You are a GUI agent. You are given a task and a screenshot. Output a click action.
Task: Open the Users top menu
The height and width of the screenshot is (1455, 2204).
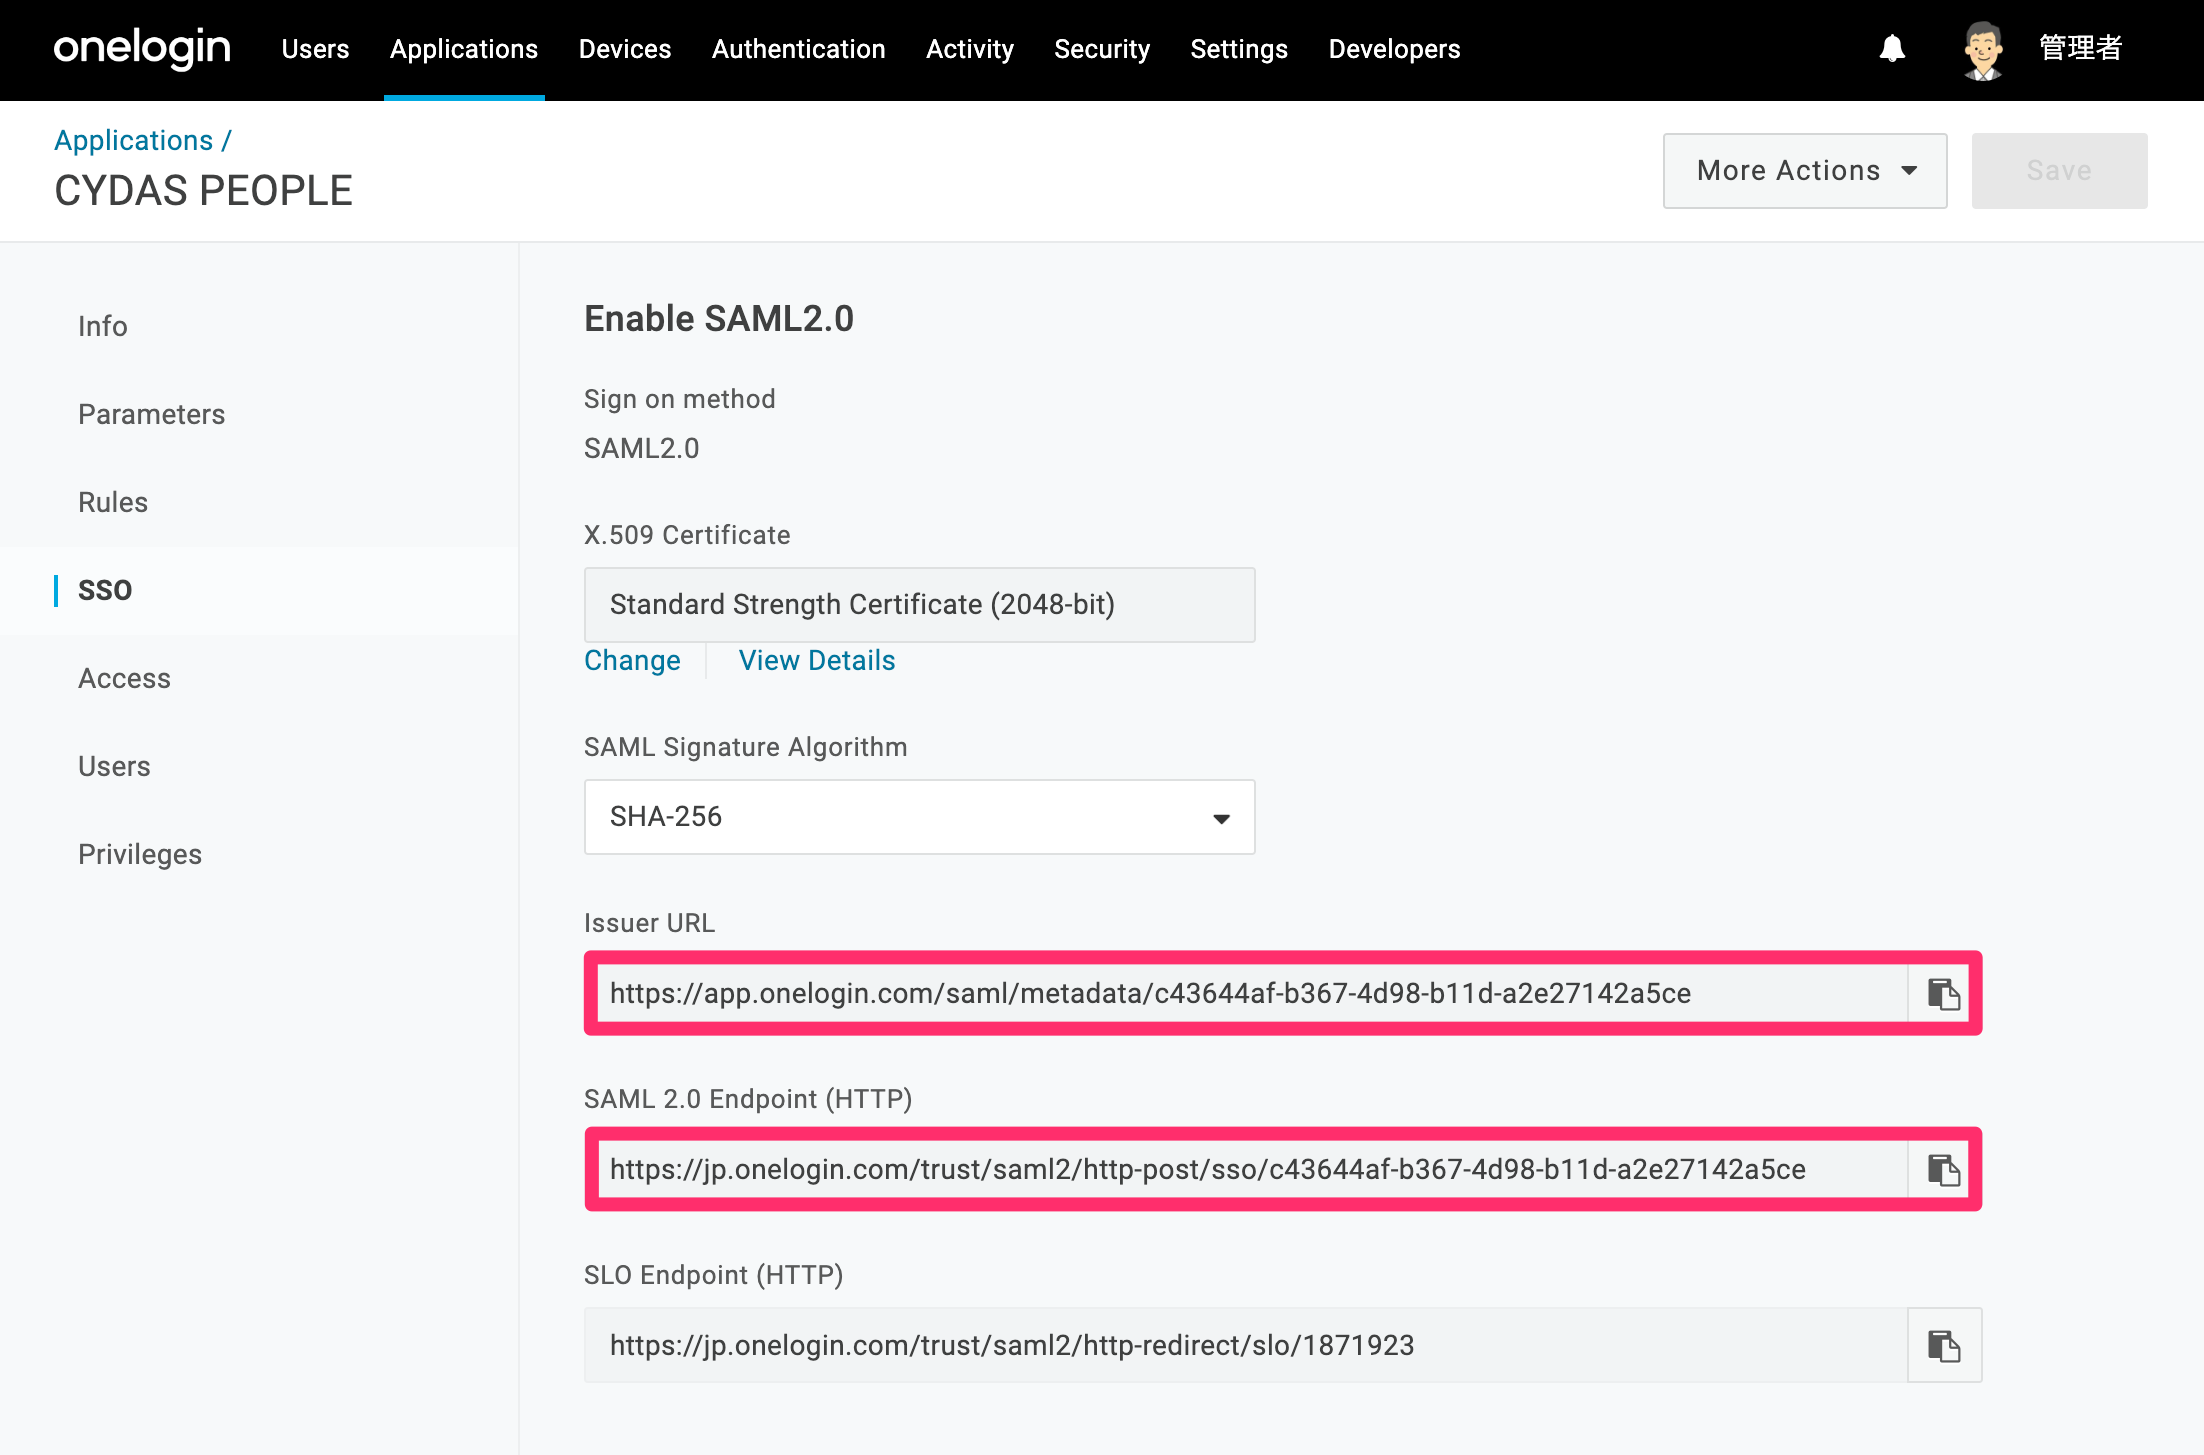315,49
